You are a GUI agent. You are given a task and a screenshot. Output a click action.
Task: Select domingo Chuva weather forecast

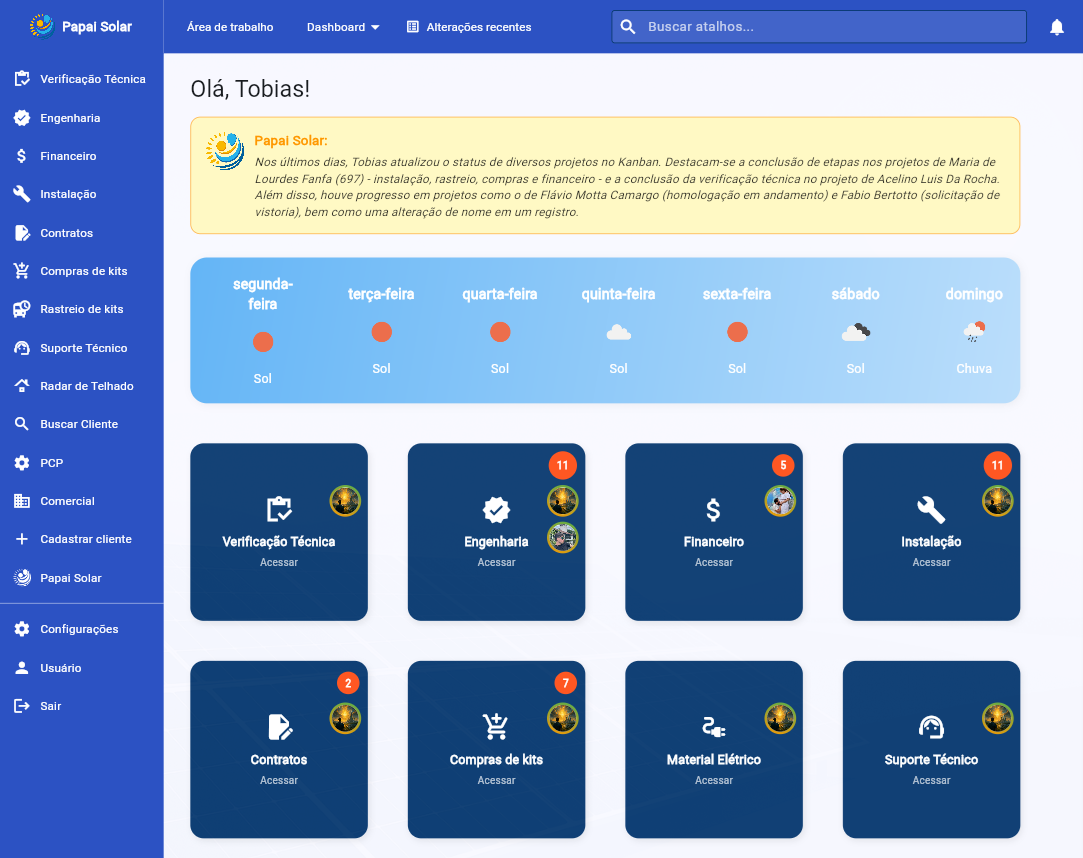click(x=973, y=332)
